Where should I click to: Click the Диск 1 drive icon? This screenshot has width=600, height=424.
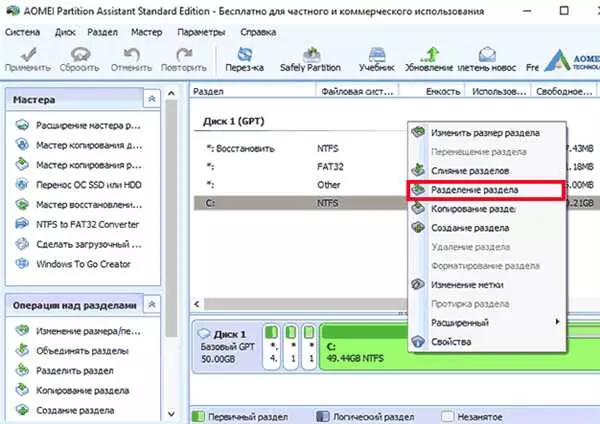point(204,334)
